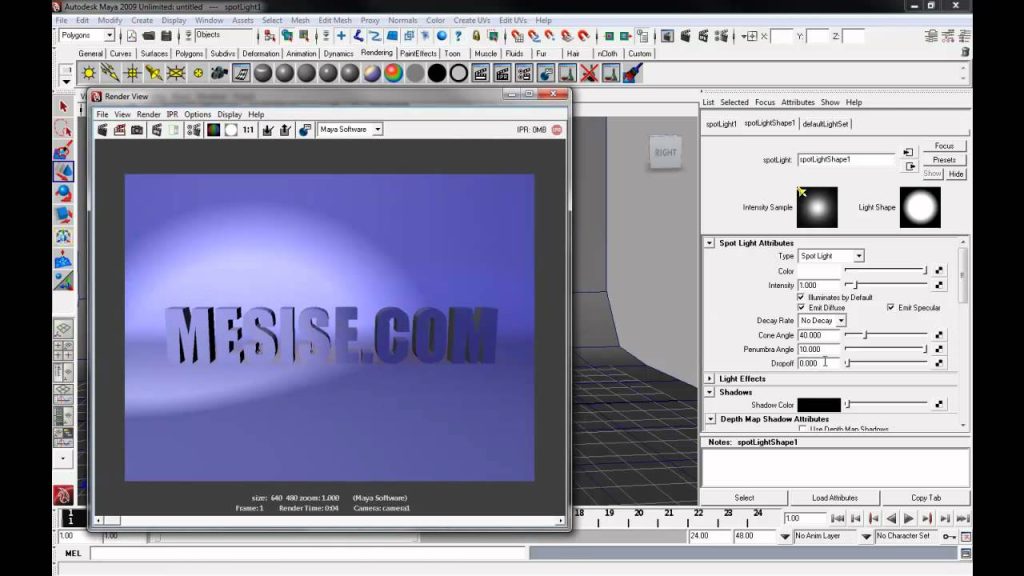
Task: Select the arrow selection tool in toolbox
Action: pyautogui.click(x=63, y=106)
